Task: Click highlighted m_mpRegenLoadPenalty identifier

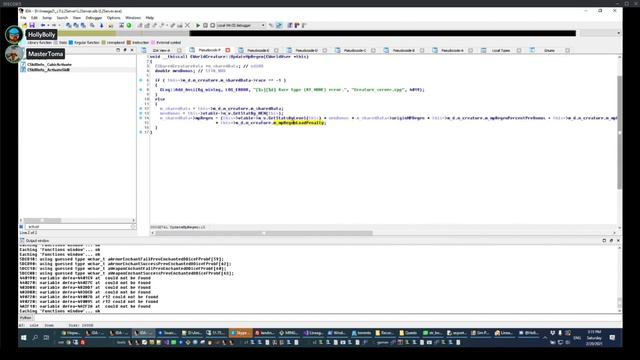Action: tap(299, 122)
